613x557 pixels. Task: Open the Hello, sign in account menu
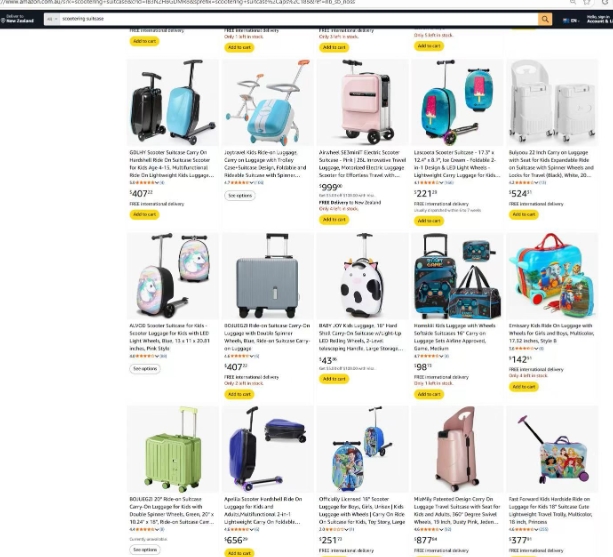click(x=599, y=19)
